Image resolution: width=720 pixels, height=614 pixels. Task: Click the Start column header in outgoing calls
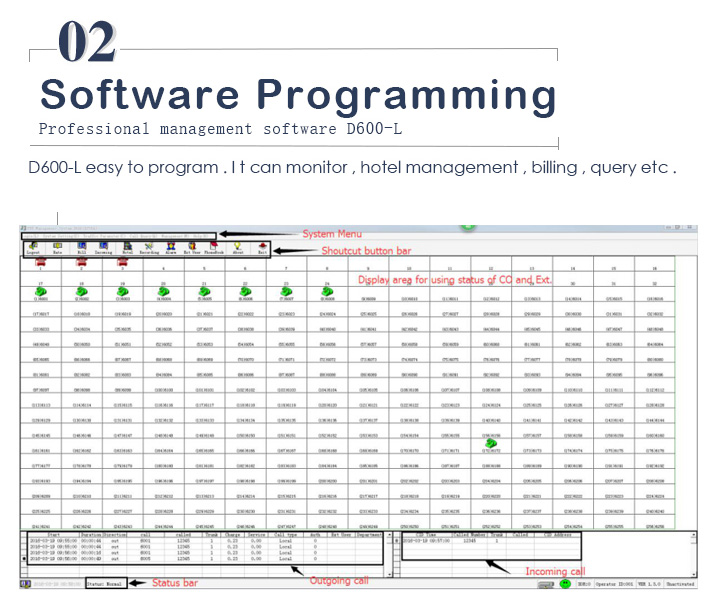pyautogui.click(x=53, y=535)
